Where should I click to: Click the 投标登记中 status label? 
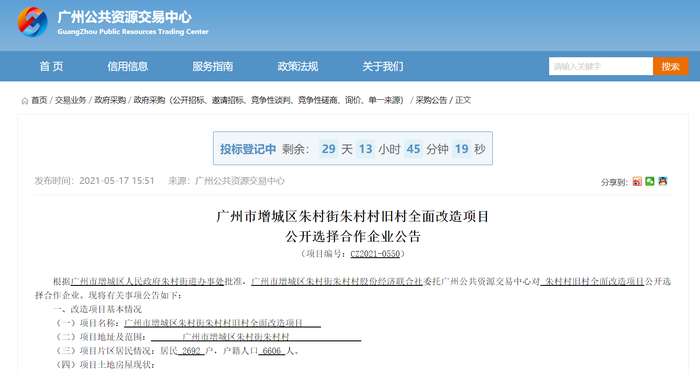(248, 149)
